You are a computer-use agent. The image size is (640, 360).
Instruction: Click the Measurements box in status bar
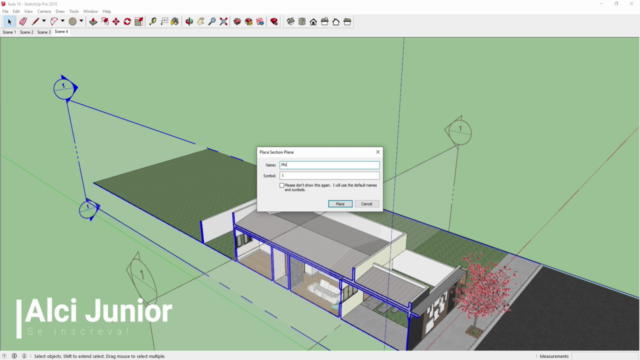605,356
